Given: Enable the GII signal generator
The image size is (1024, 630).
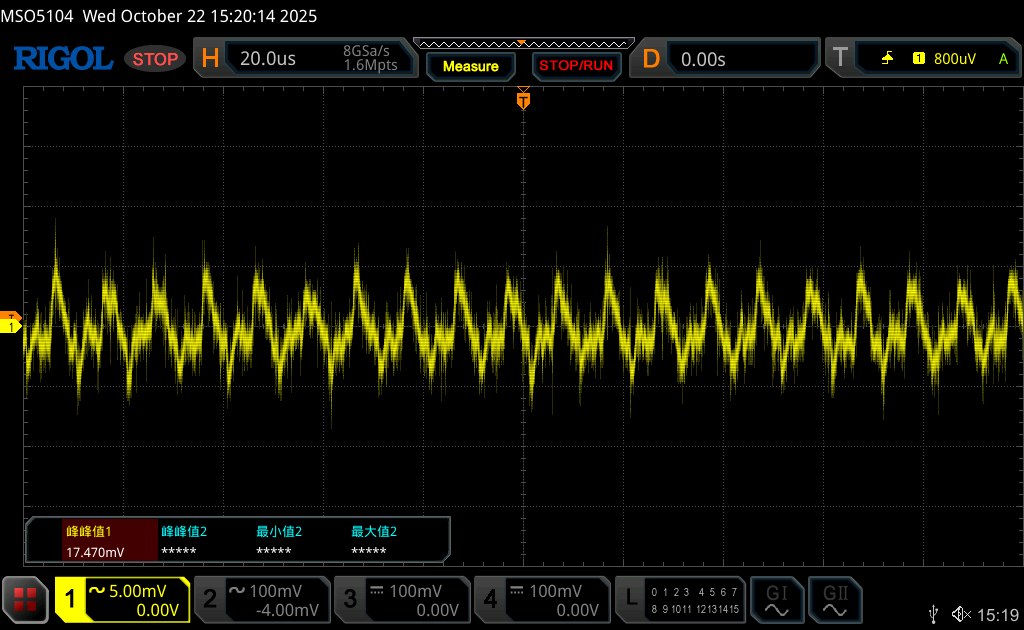Looking at the screenshot, I should pyautogui.click(x=835, y=599).
